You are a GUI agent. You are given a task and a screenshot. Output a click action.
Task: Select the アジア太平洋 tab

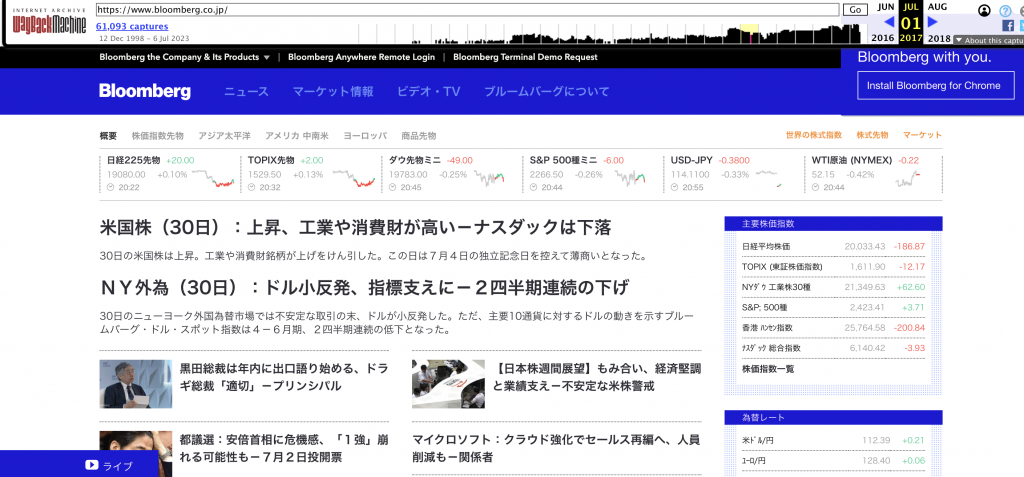coord(225,136)
